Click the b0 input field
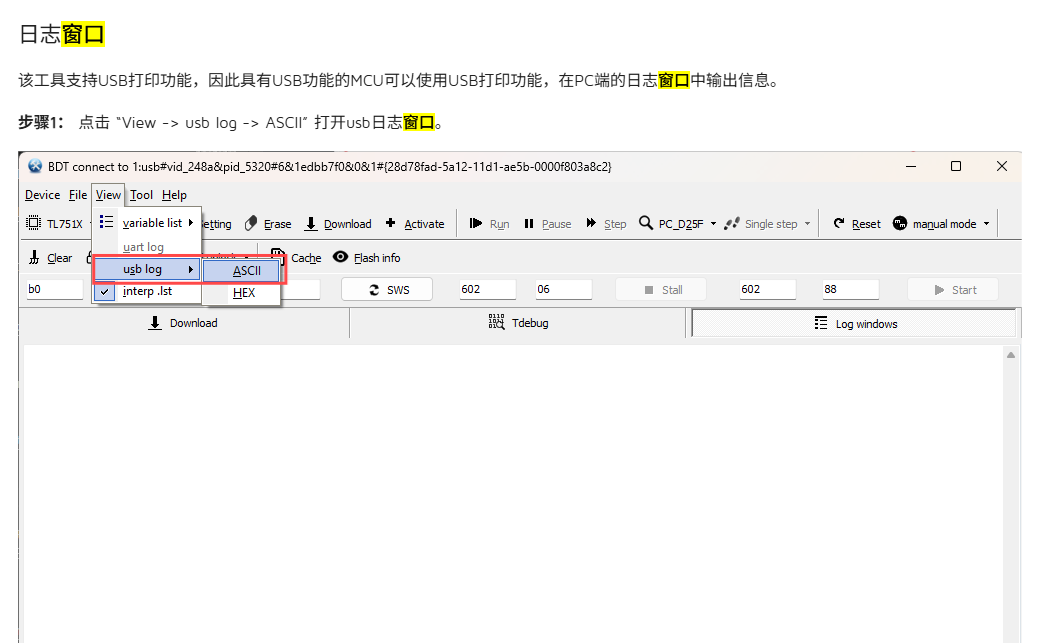Image resolution: width=1045 pixels, height=643 pixels. [53, 290]
